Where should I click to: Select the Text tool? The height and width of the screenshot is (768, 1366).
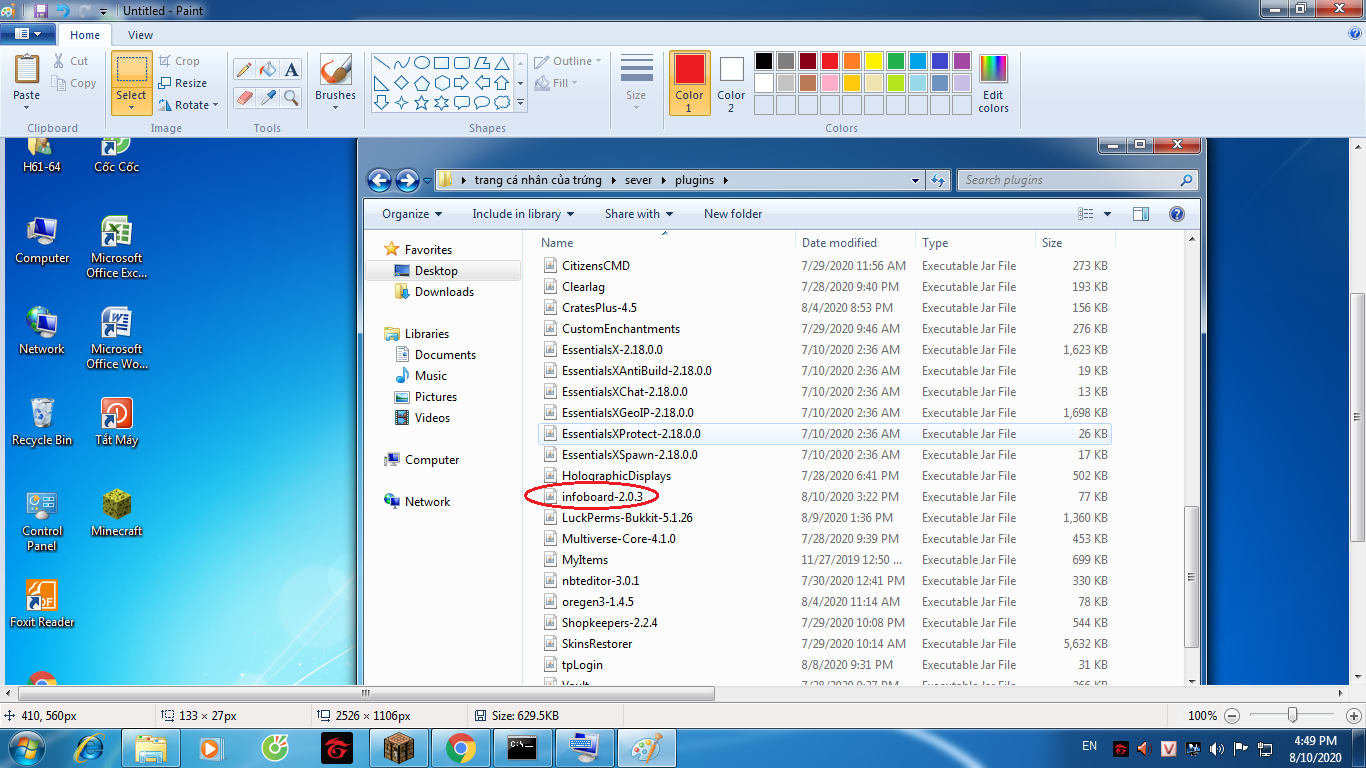(x=291, y=69)
